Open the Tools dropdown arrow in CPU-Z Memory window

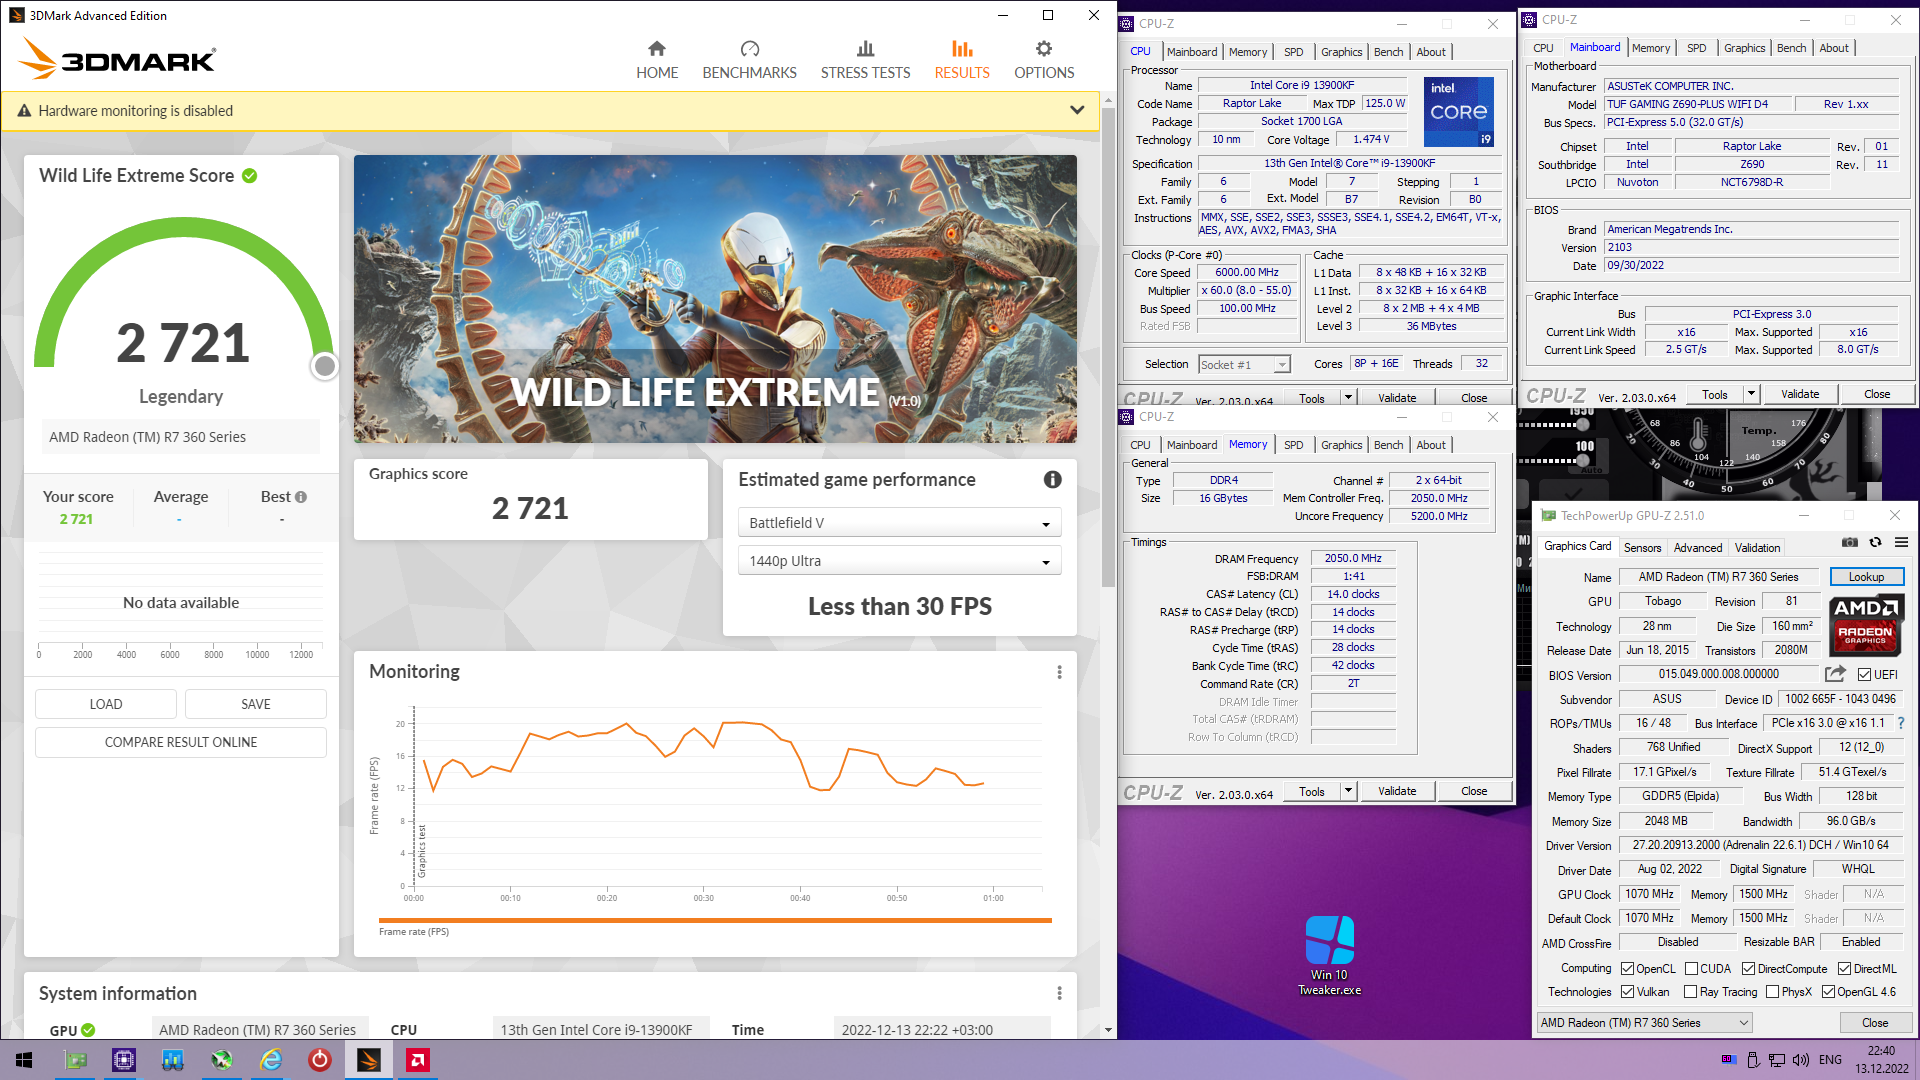pos(1347,791)
